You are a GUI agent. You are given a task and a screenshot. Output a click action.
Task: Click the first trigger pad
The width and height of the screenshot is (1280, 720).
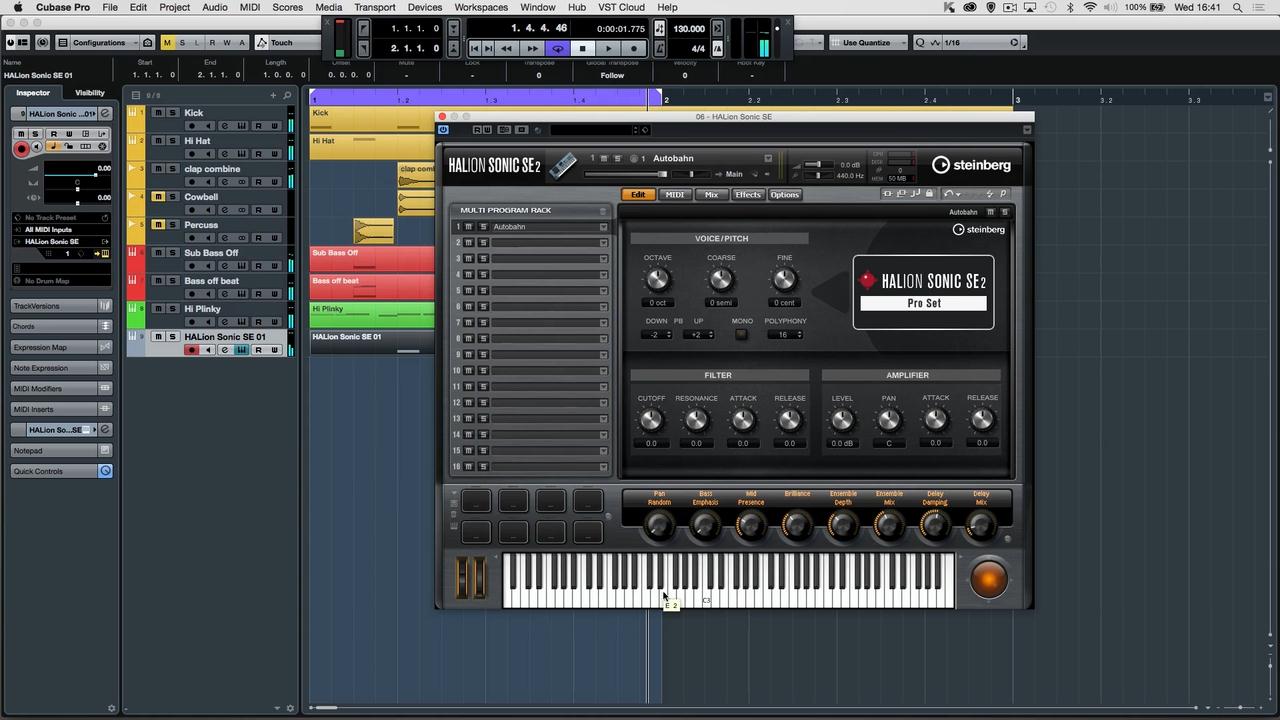point(476,501)
